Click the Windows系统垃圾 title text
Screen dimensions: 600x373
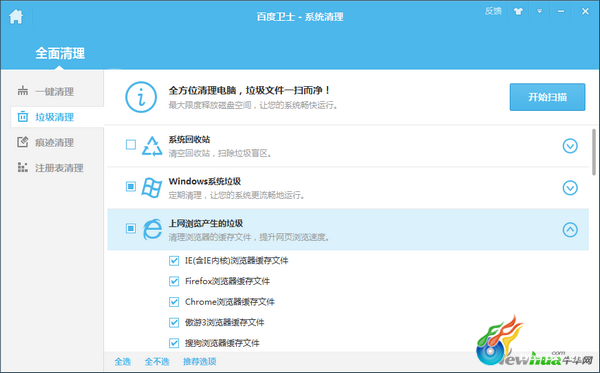click(x=205, y=181)
